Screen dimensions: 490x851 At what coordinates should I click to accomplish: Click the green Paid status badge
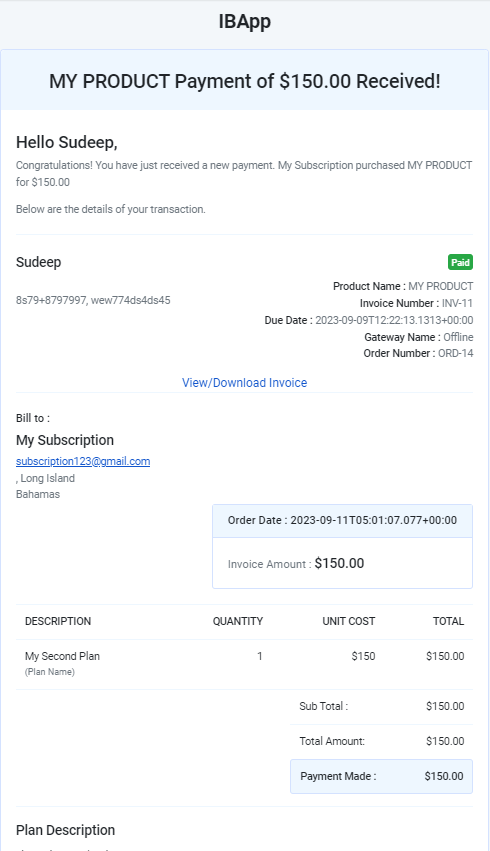coord(460,262)
